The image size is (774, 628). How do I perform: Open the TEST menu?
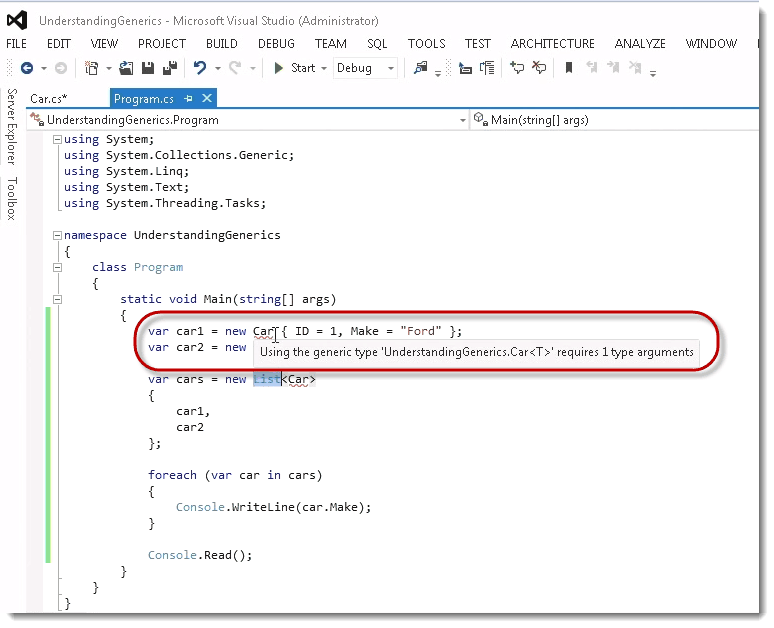(x=477, y=44)
